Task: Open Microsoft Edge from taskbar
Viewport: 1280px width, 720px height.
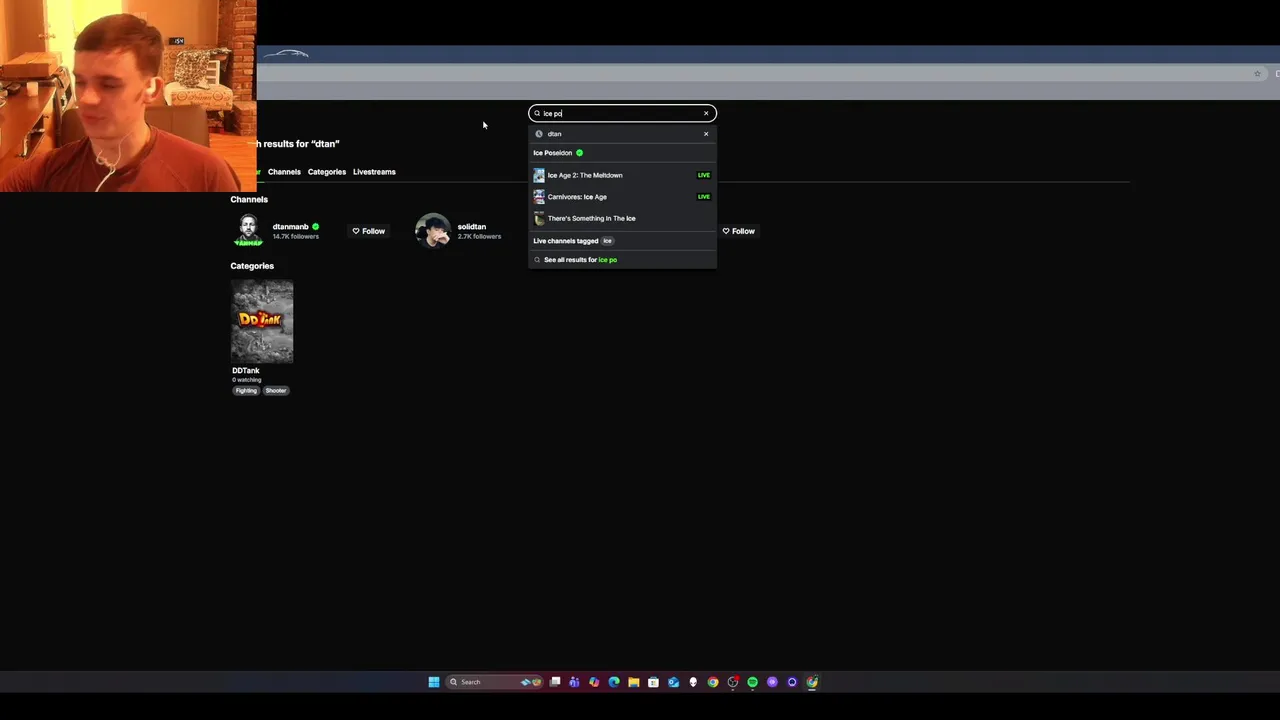Action: click(614, 682)
